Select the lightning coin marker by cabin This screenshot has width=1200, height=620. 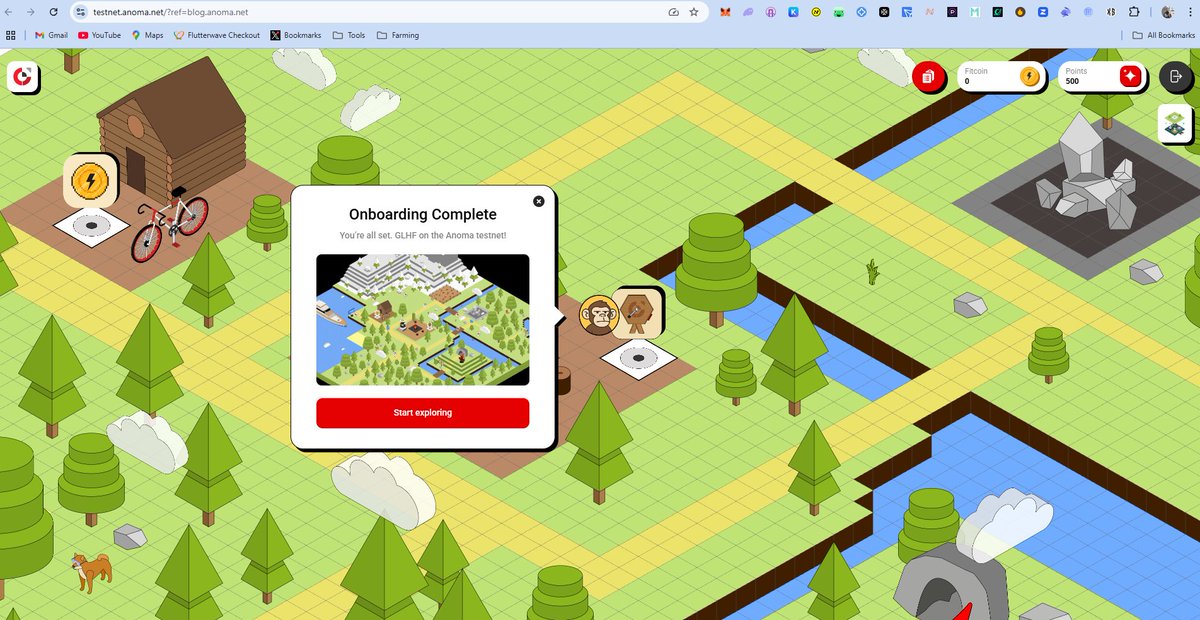[91, 181]
